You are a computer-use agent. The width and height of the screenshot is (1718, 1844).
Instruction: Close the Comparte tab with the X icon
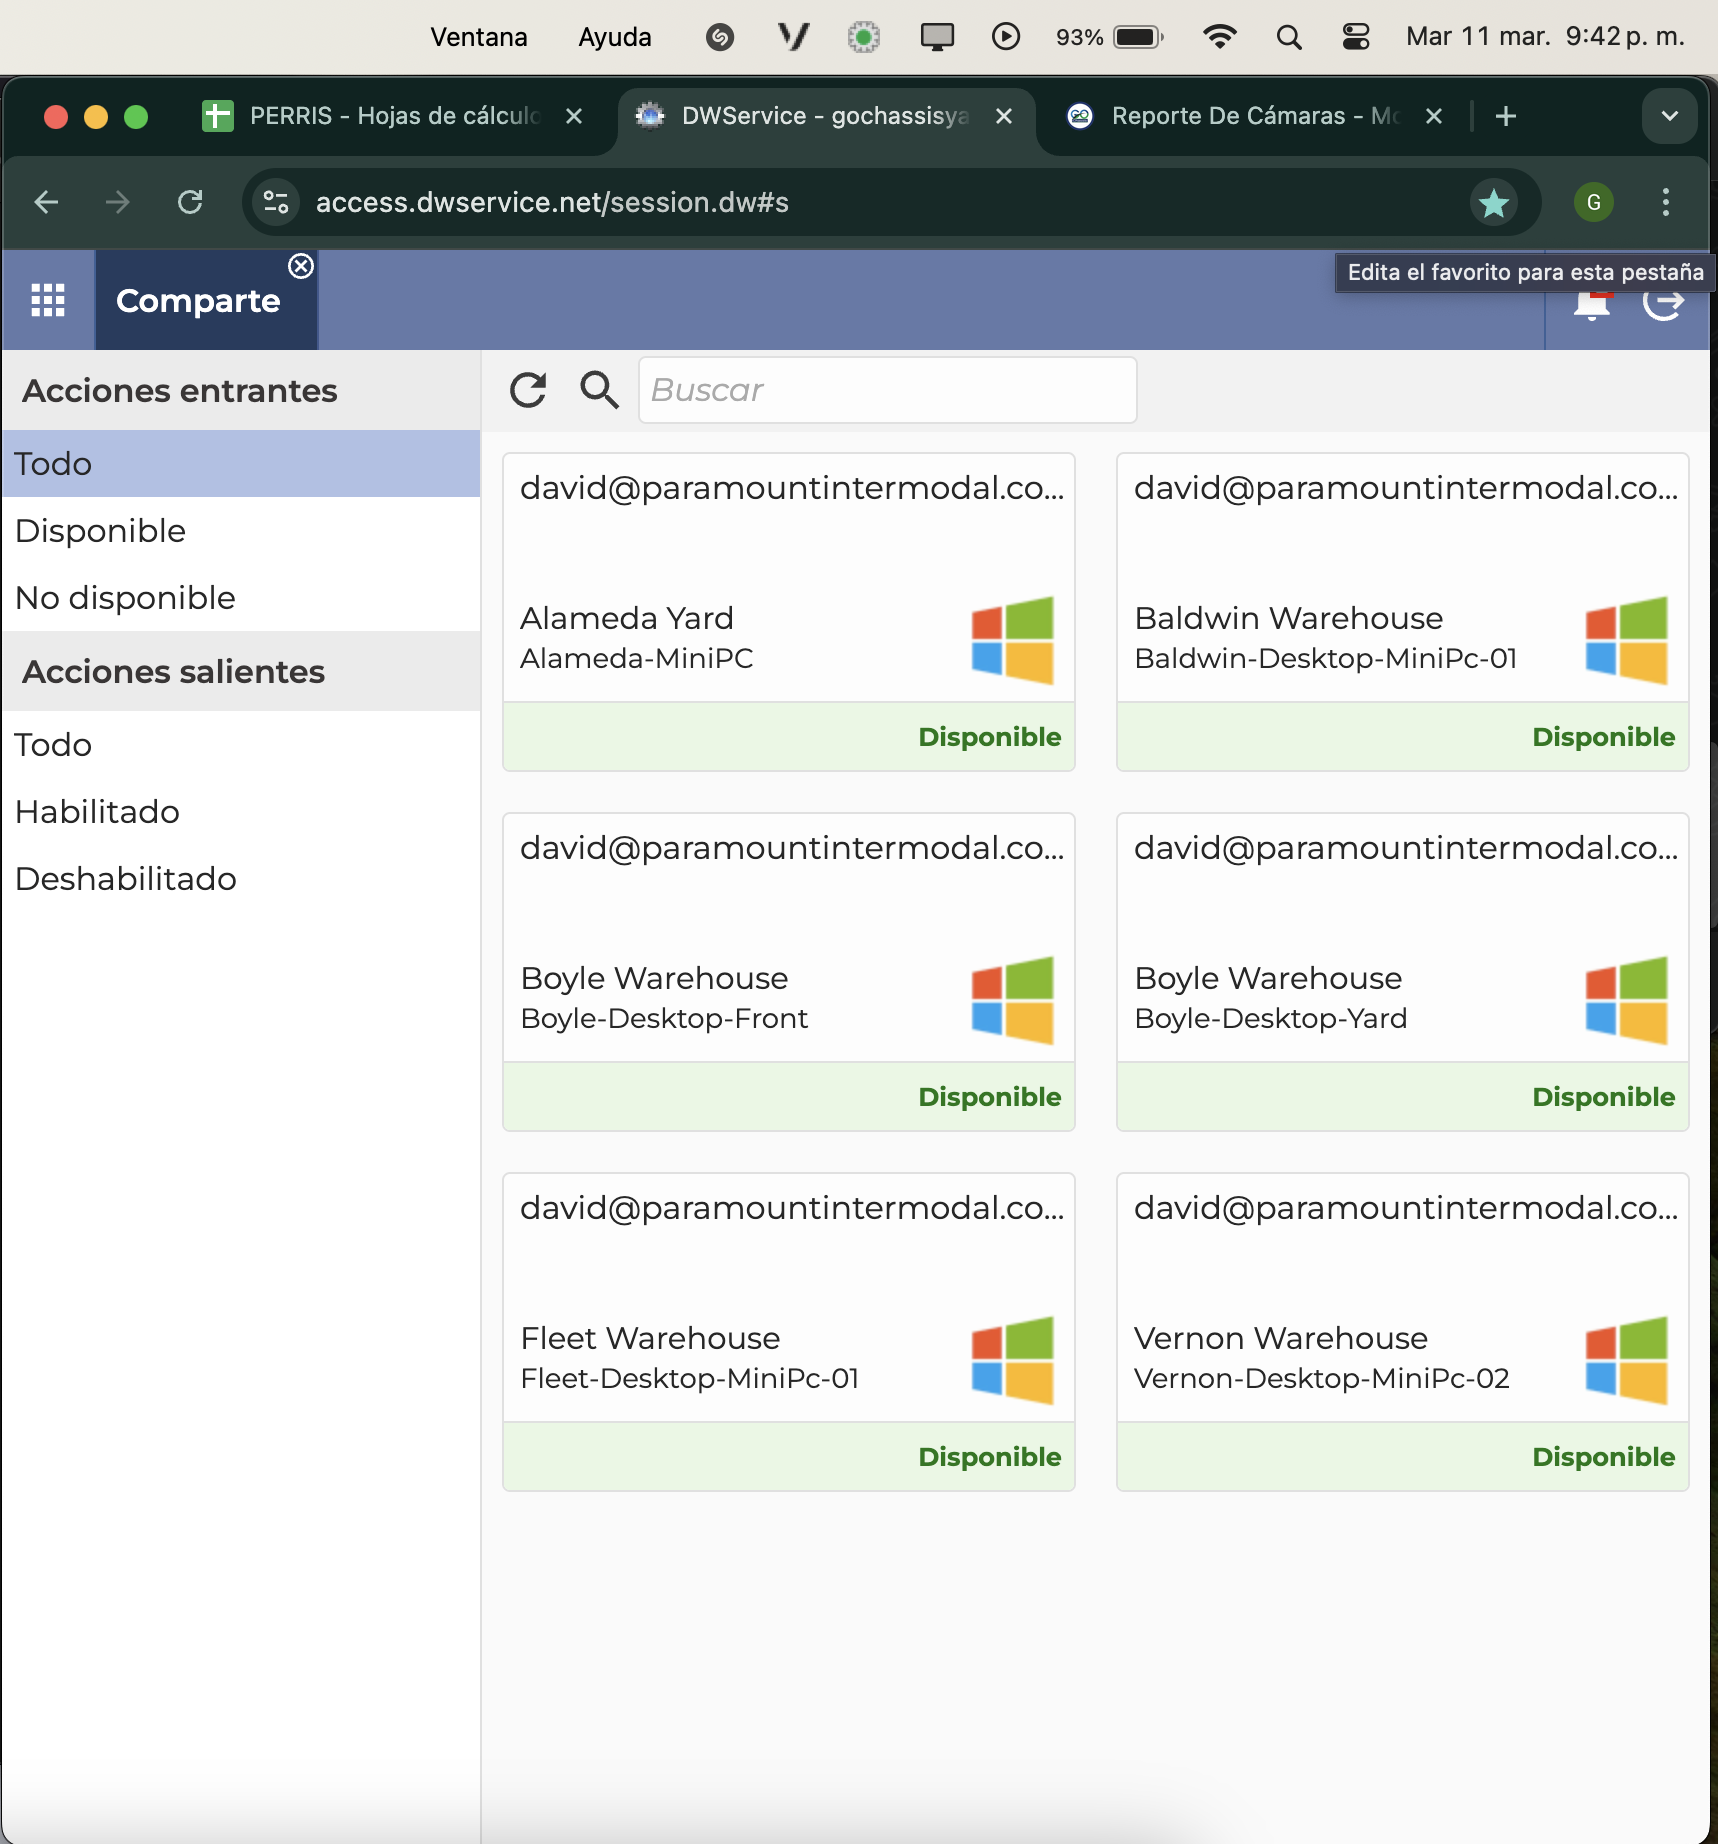click(301, 266)
